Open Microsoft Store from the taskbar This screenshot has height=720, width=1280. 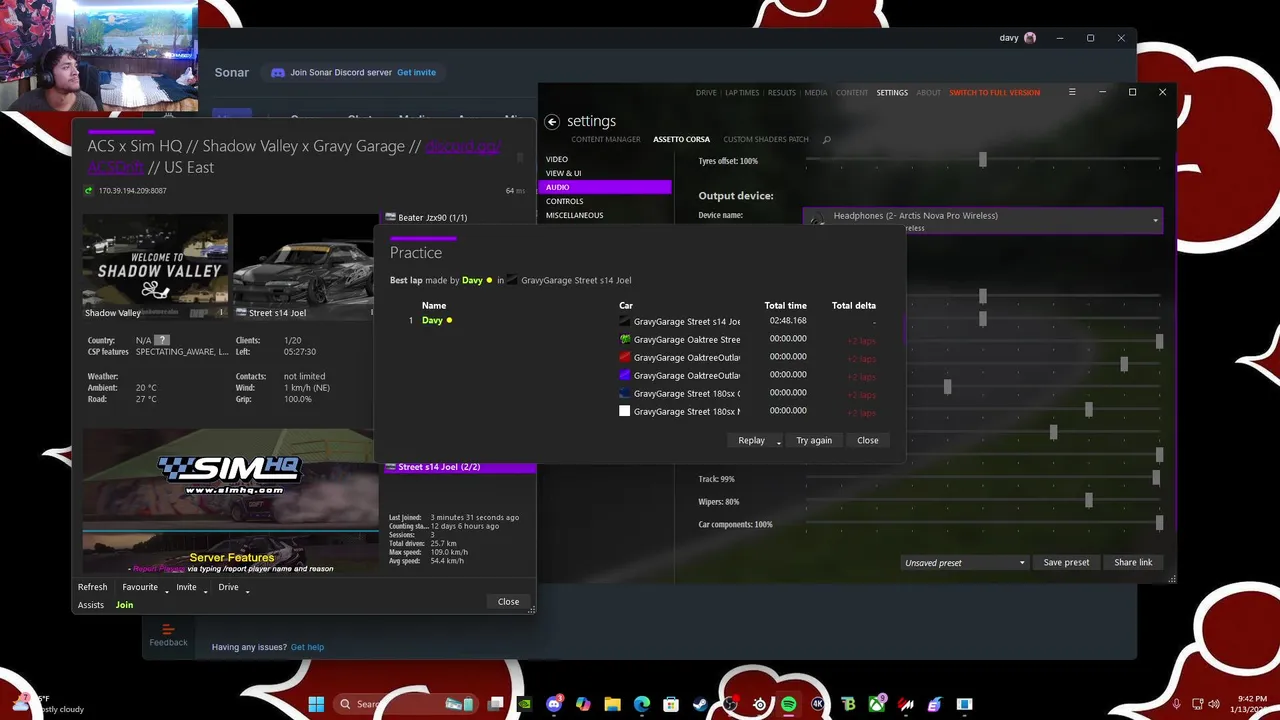[671, 704]
